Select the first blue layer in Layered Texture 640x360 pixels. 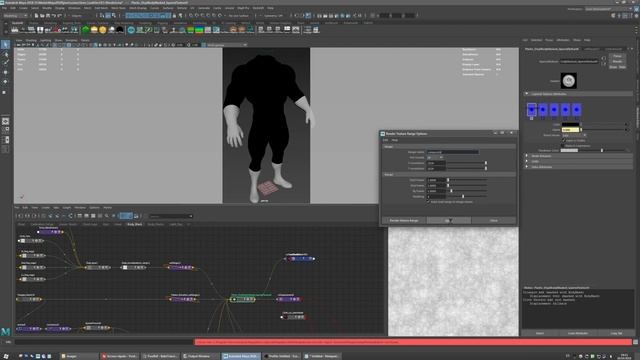[531, 109]
